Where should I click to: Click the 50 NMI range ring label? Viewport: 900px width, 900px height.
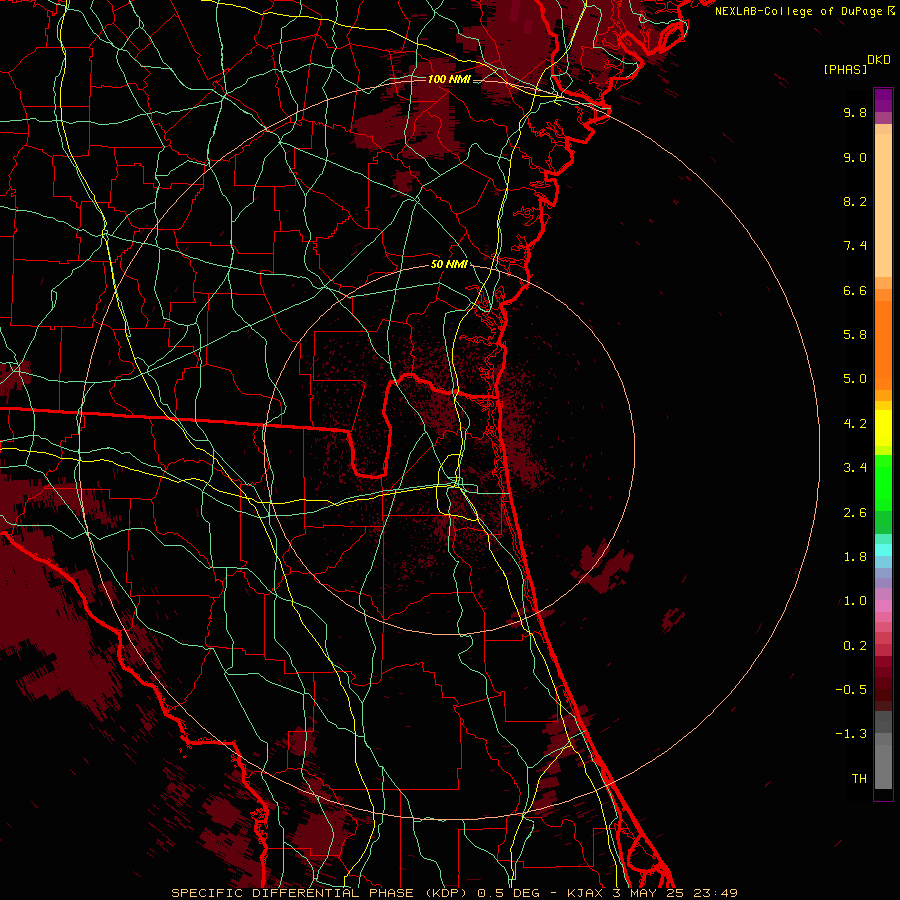pyautogui.click(x=449, y=265)
